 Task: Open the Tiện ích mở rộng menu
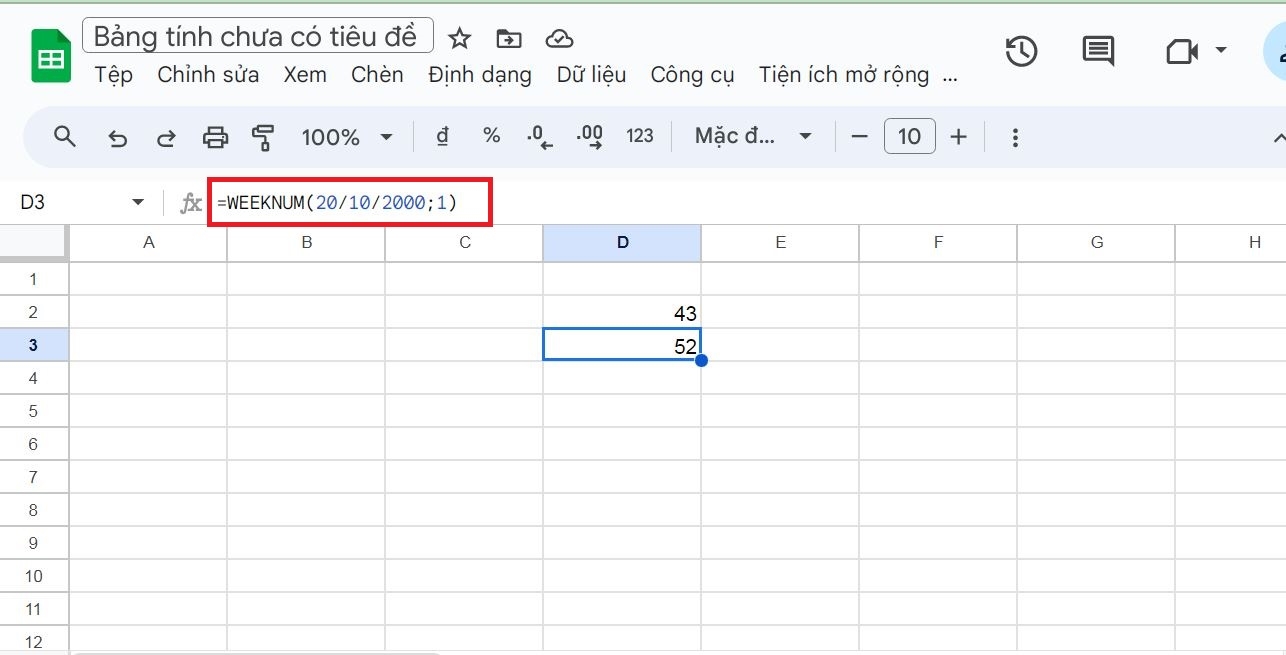pos(844,75)
